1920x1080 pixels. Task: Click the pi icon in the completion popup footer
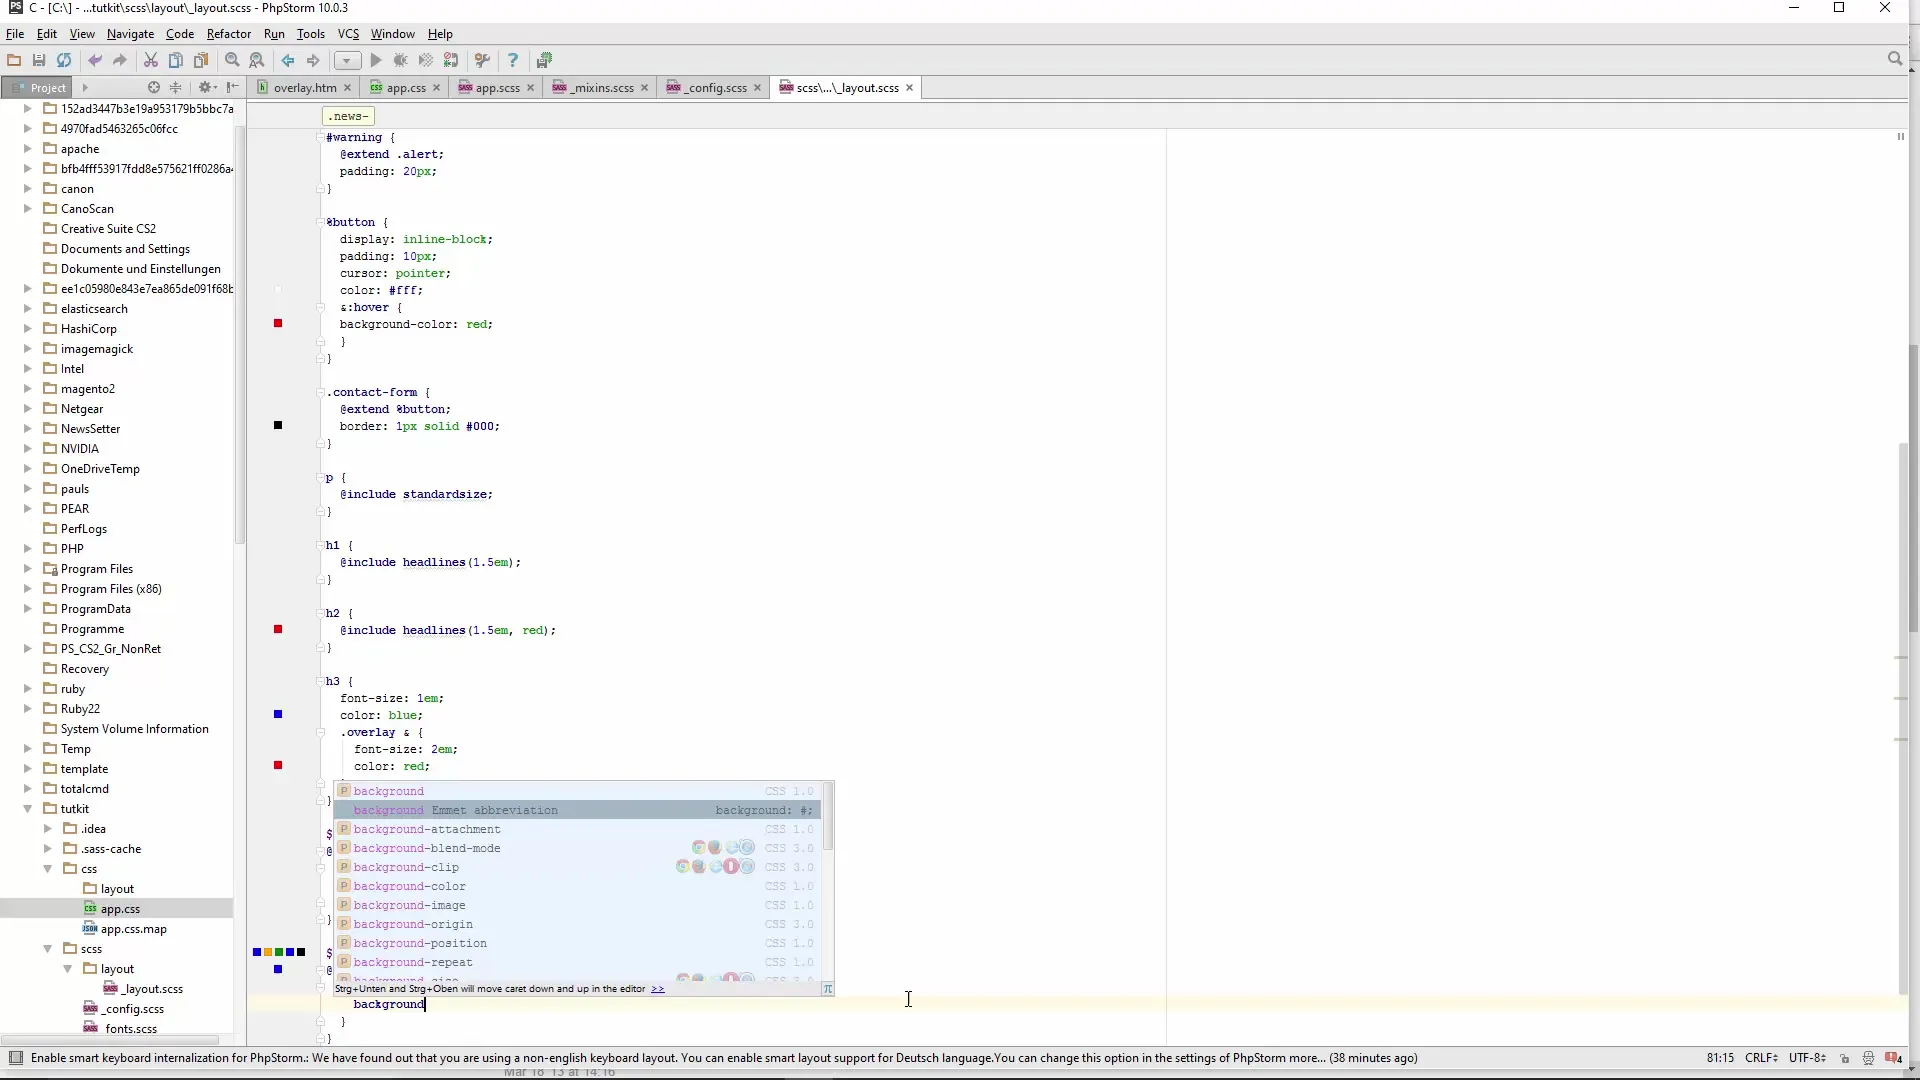click(x=827, y=989)
